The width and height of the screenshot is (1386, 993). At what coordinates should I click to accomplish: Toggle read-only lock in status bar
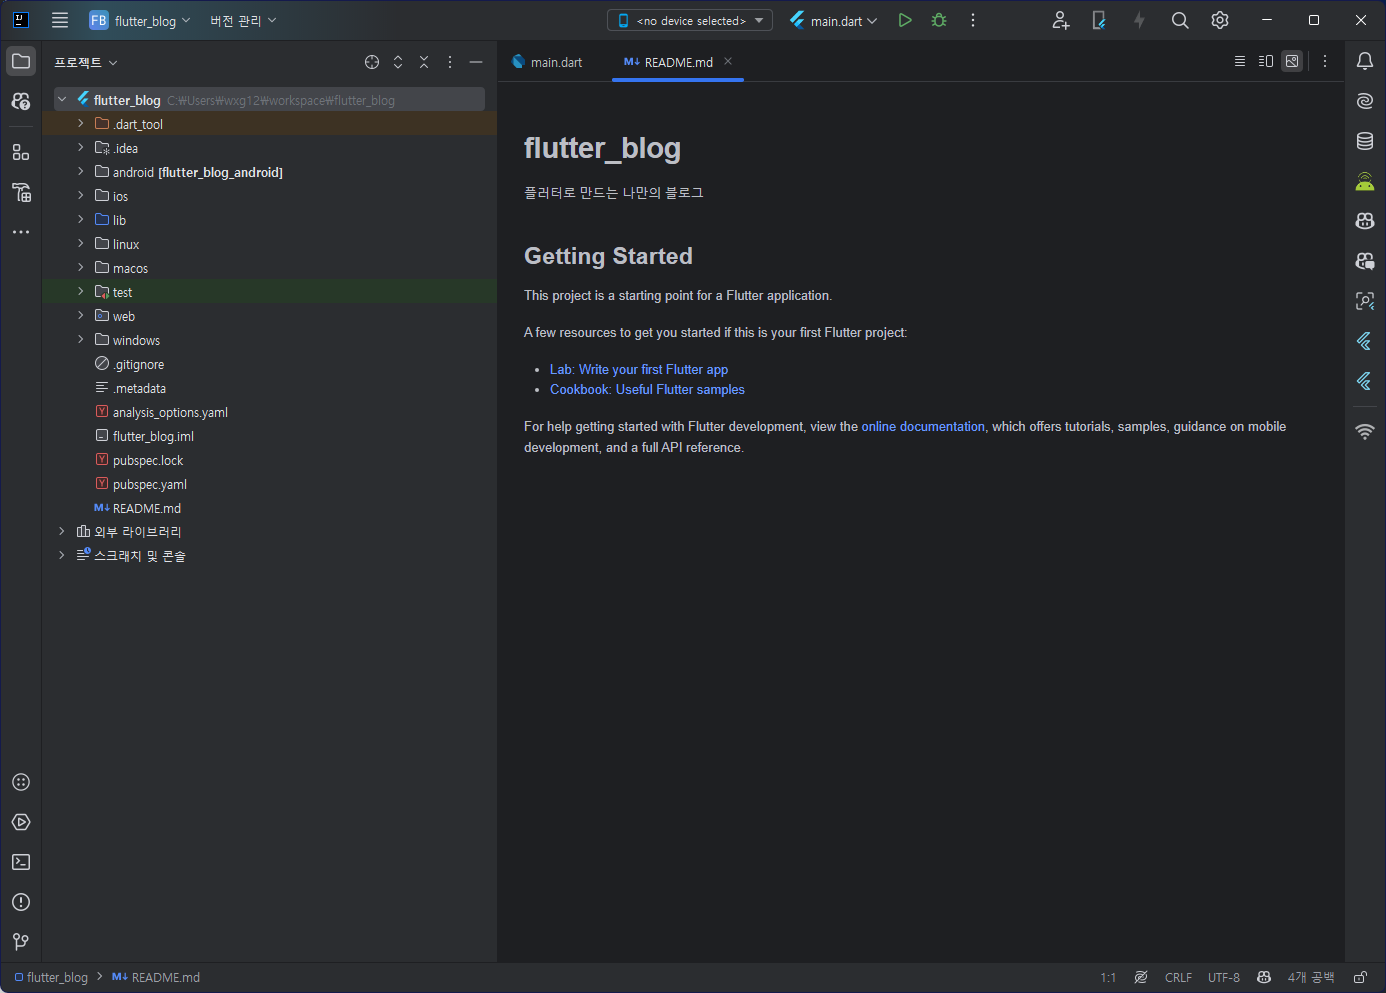pyautogui.click(x=1361, y=977)
